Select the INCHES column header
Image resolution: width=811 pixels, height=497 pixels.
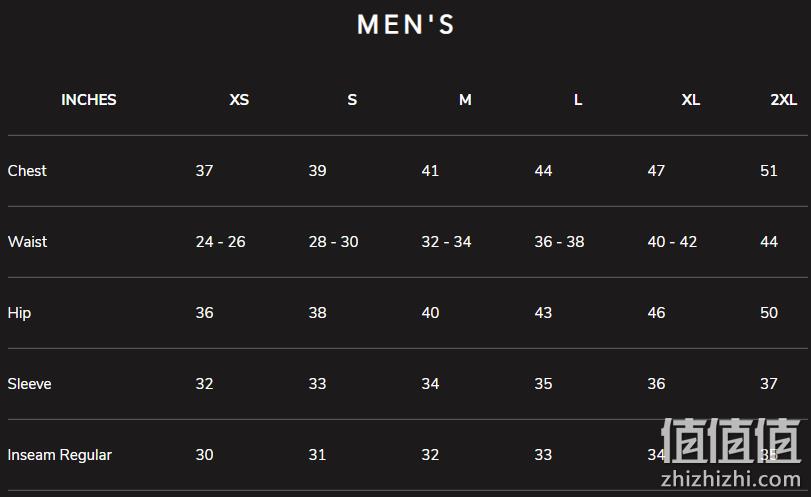point(88,99)
